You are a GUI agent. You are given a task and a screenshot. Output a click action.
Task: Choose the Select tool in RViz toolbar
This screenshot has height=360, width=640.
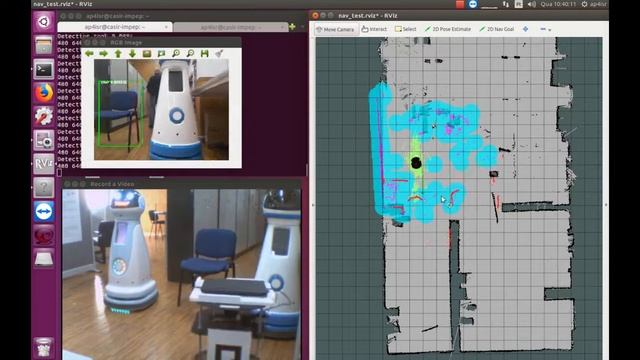(405, 29)
